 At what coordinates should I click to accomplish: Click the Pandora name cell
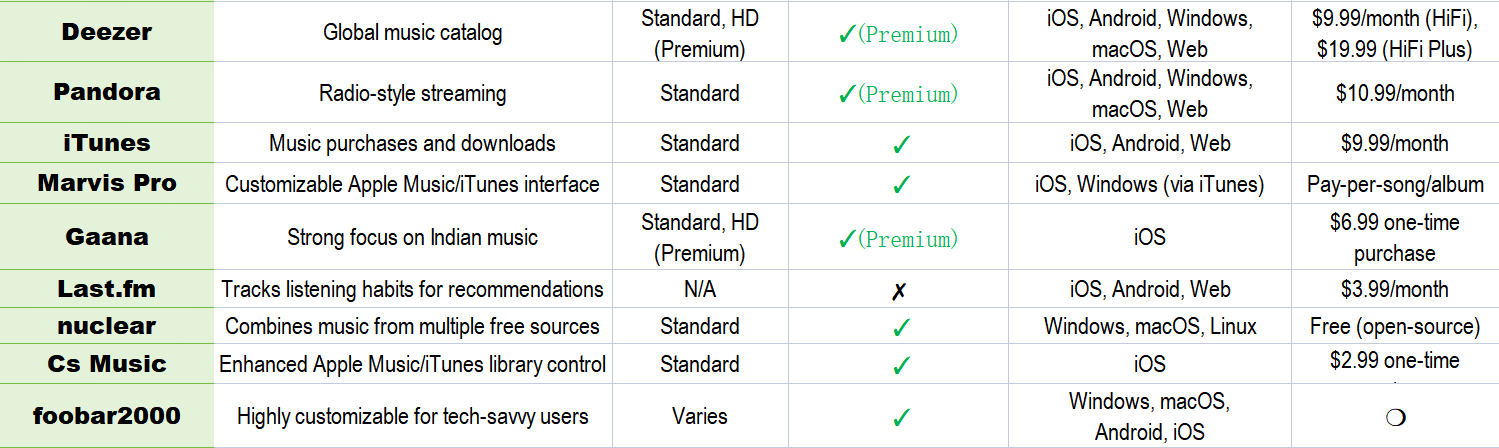pyautogui.click(x=106, y=93)
